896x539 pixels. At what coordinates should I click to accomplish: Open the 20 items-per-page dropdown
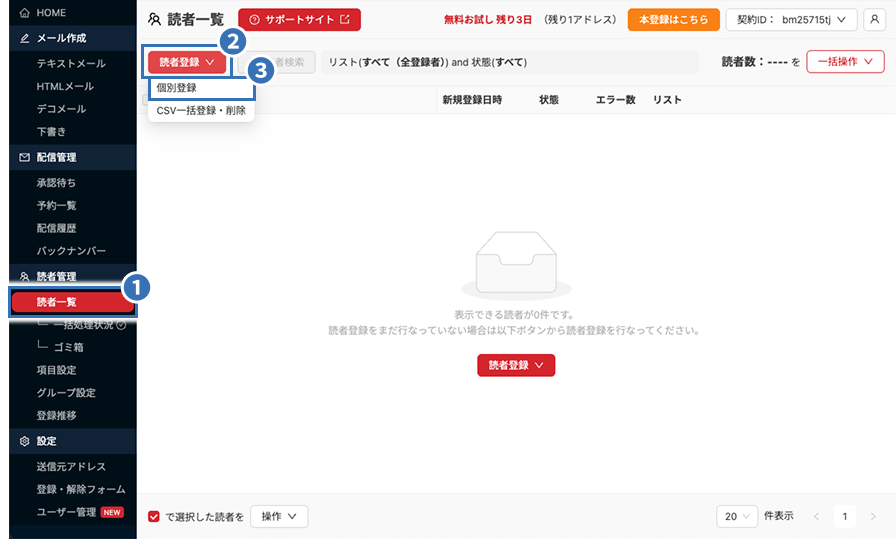tap(737, 516)
